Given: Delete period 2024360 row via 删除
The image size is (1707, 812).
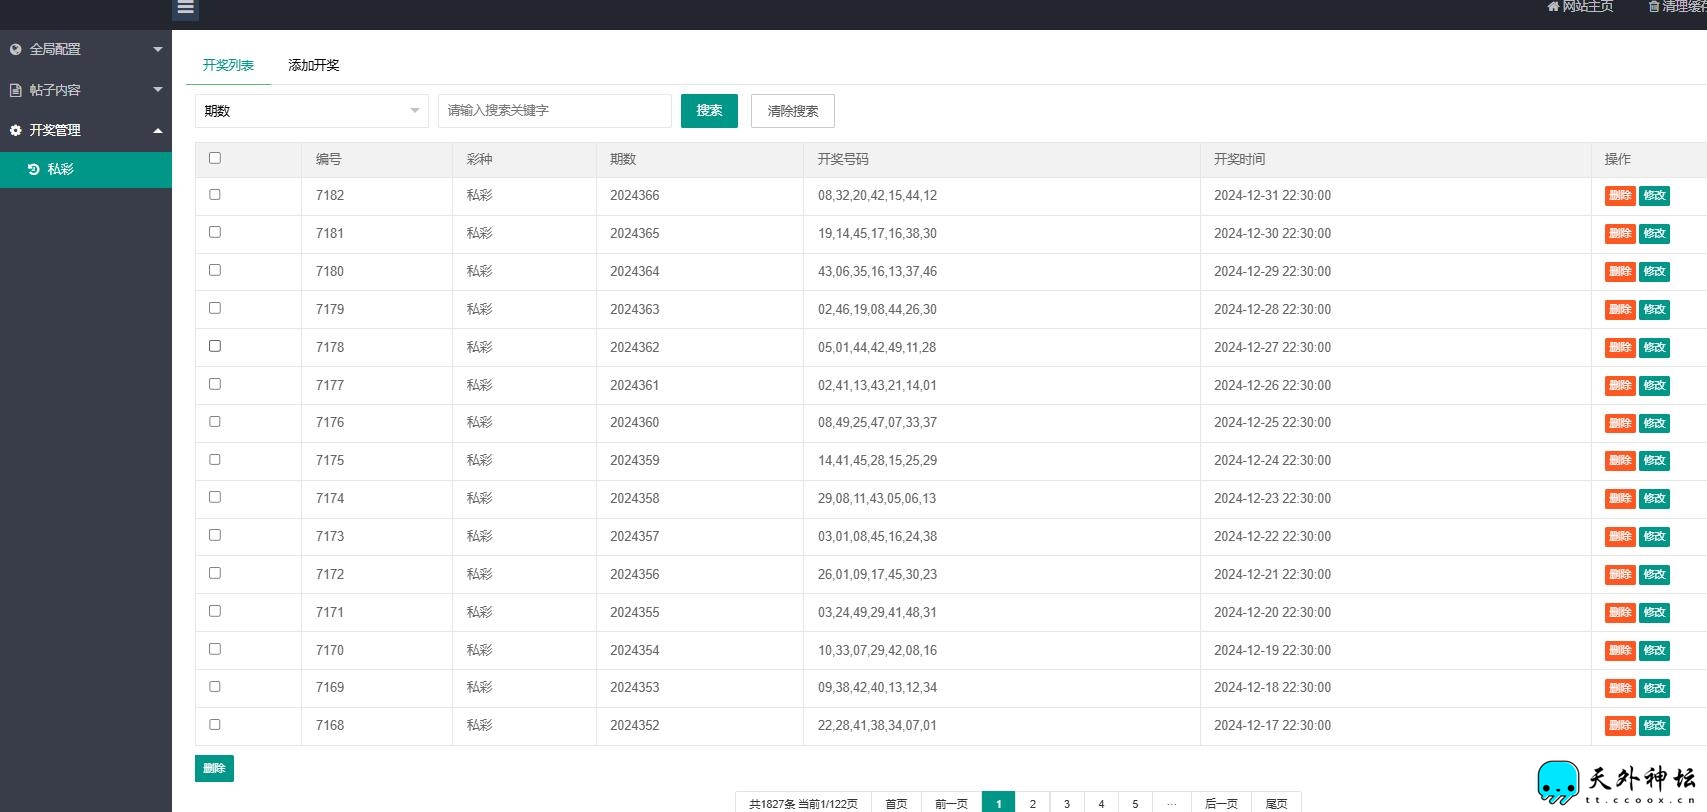Looking at the screenshot, I should coord(1620,423).
